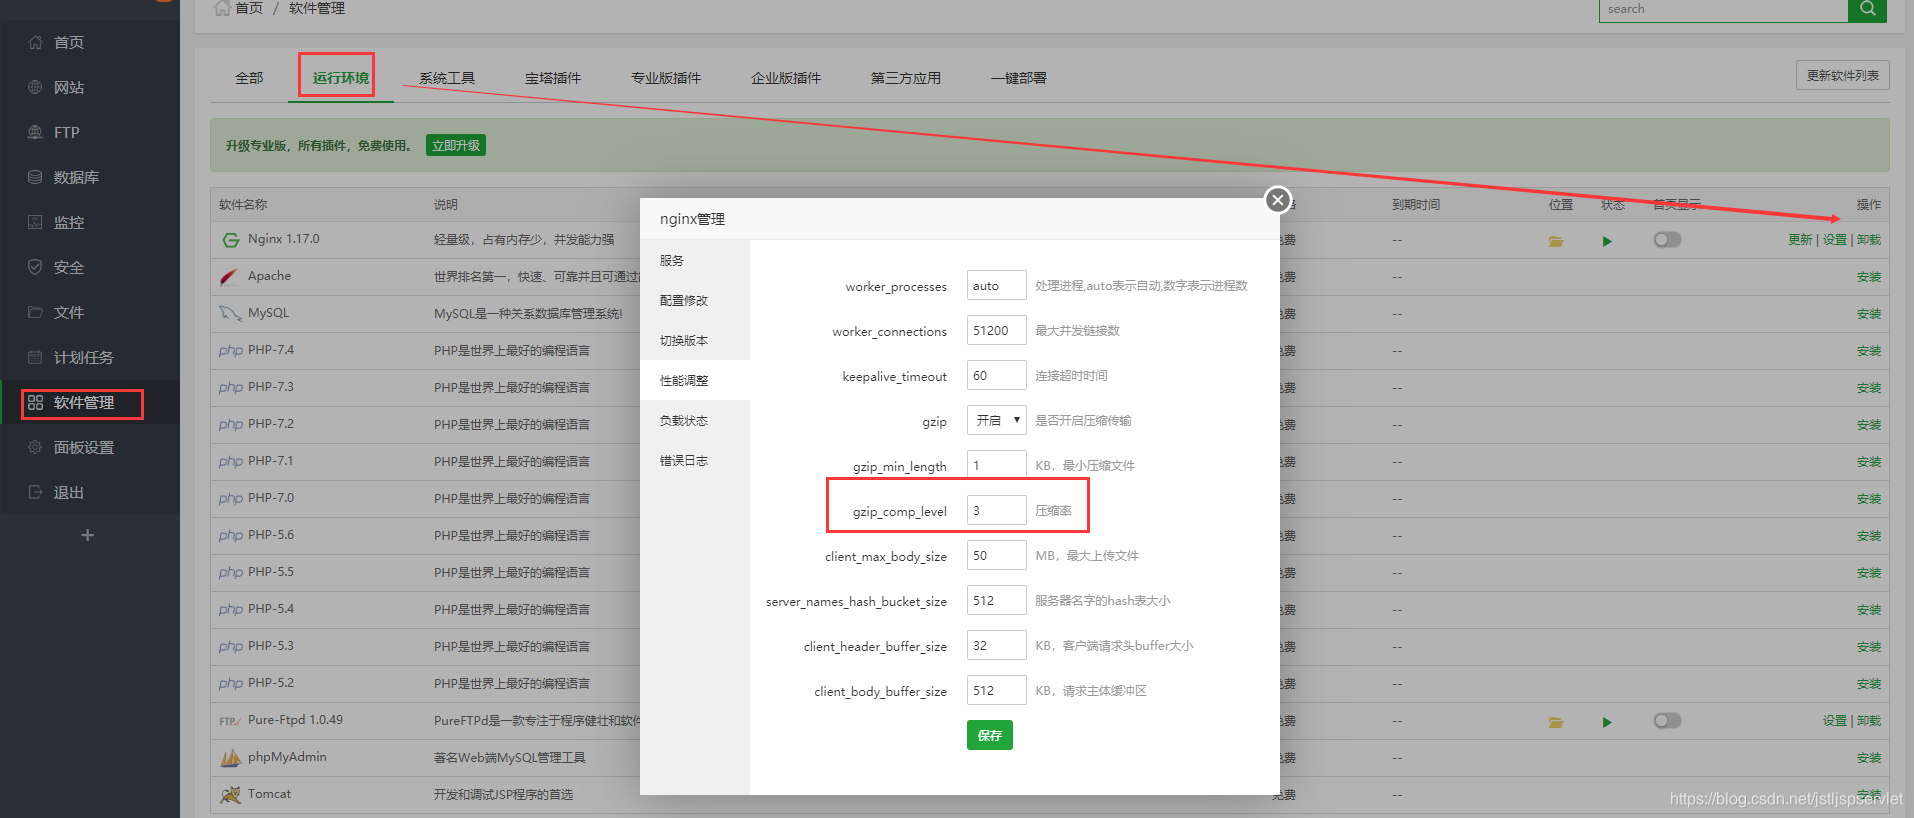
Task: Click the monitoring icon in sidebar
Action: tap(35, 222)
